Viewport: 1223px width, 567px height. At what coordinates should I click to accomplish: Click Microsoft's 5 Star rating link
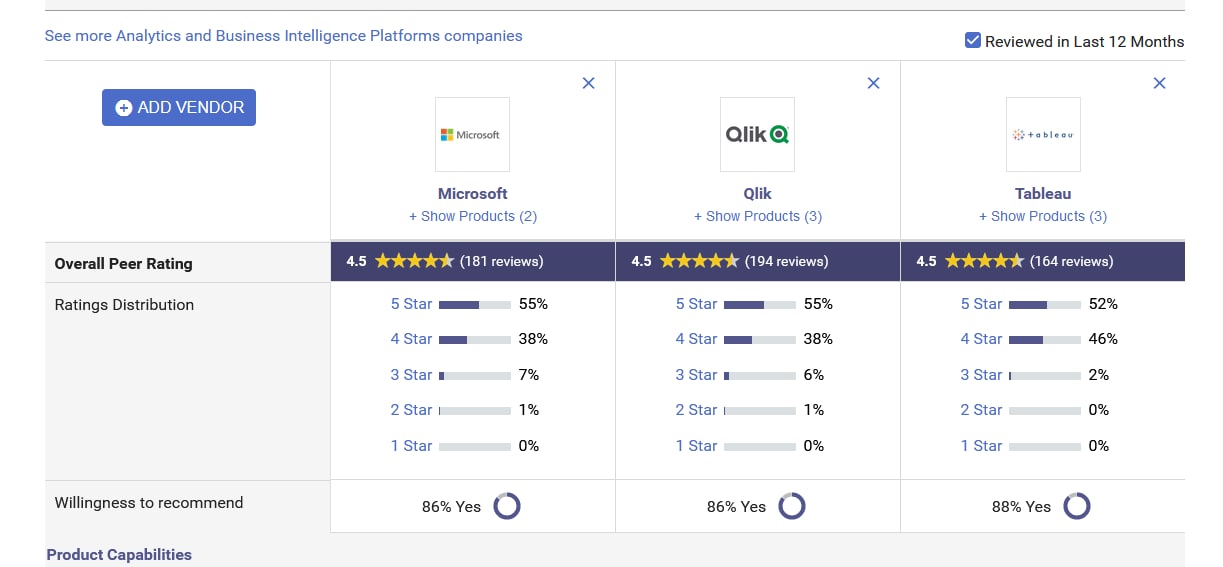tap(412, 304)
